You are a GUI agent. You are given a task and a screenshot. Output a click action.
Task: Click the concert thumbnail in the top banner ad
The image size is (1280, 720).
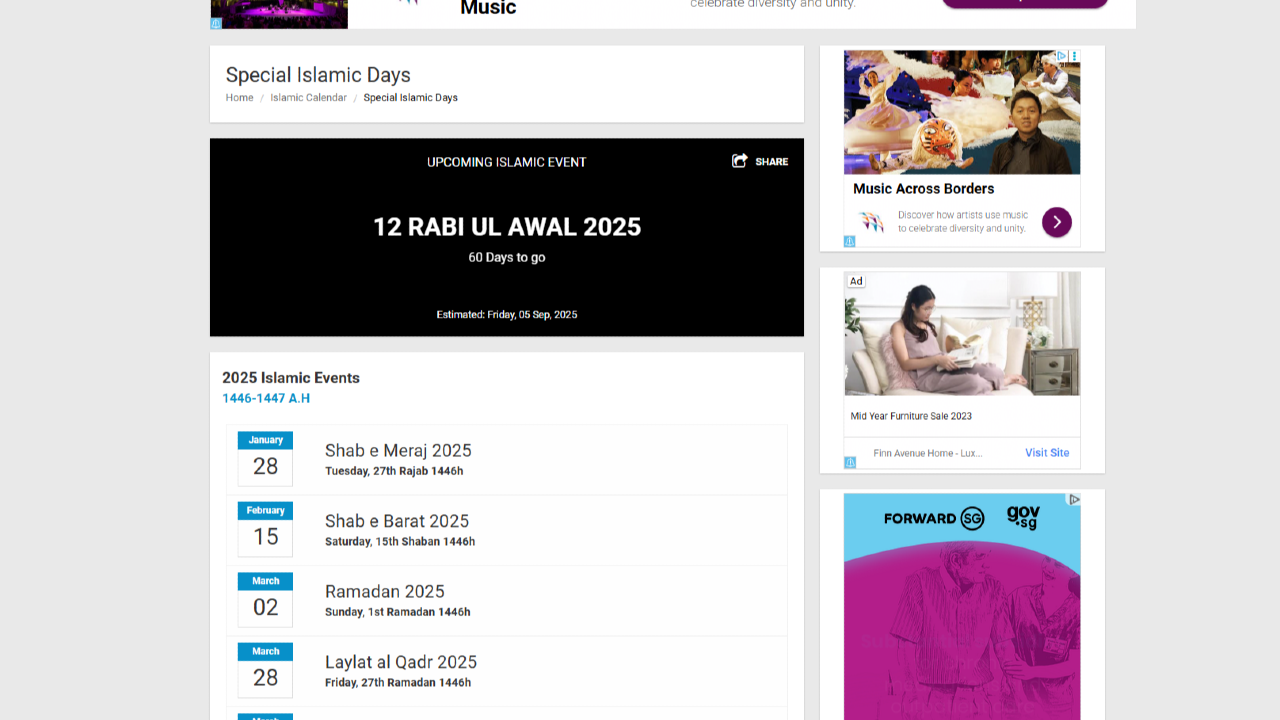tap(279, 14)
